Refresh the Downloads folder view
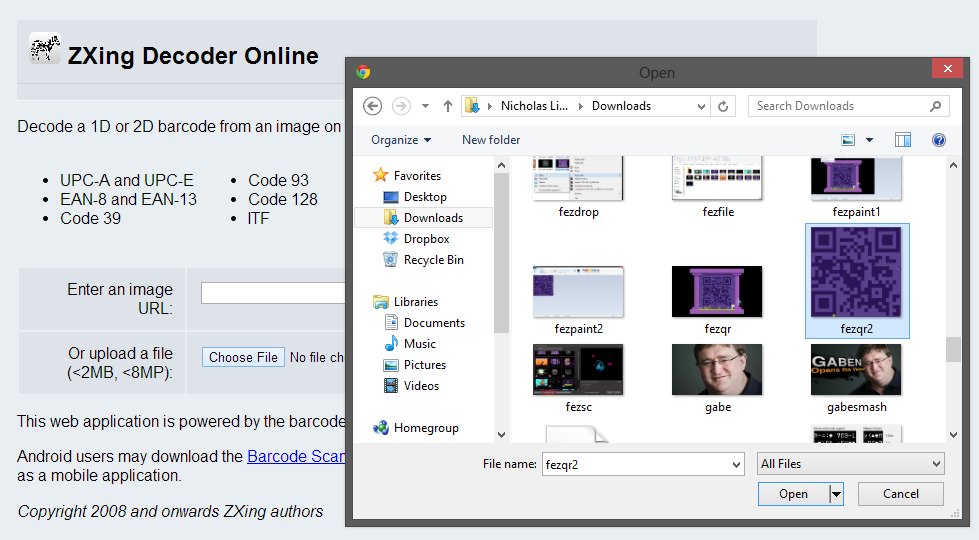Image resolution: width=979 pixels, height=540 pixels. click(x=723, y=106)
